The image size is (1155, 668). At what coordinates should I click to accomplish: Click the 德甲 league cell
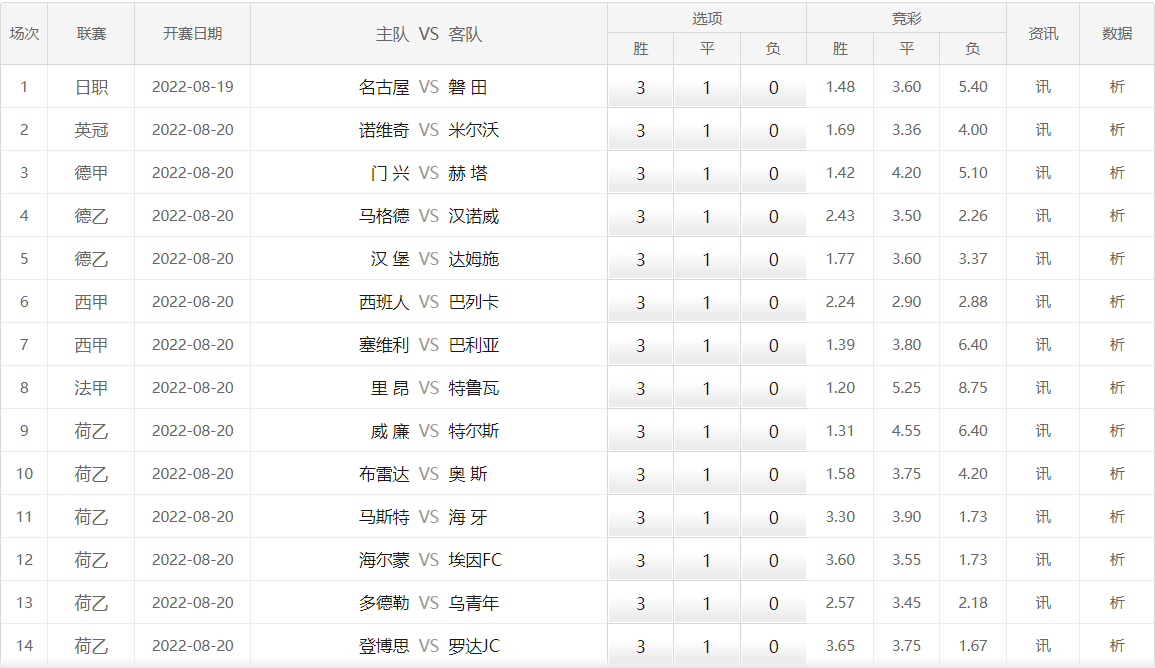click(91, 173)
